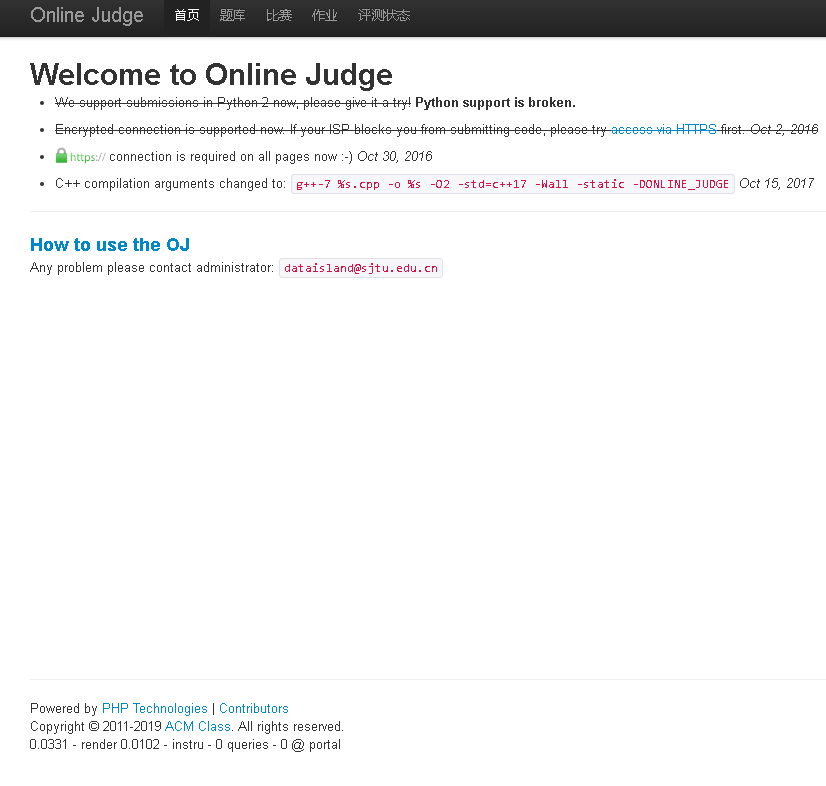Click 'C++ compilation arguments changed to:' text
This screenshot has width=826, height=786.
click(170, 183)
